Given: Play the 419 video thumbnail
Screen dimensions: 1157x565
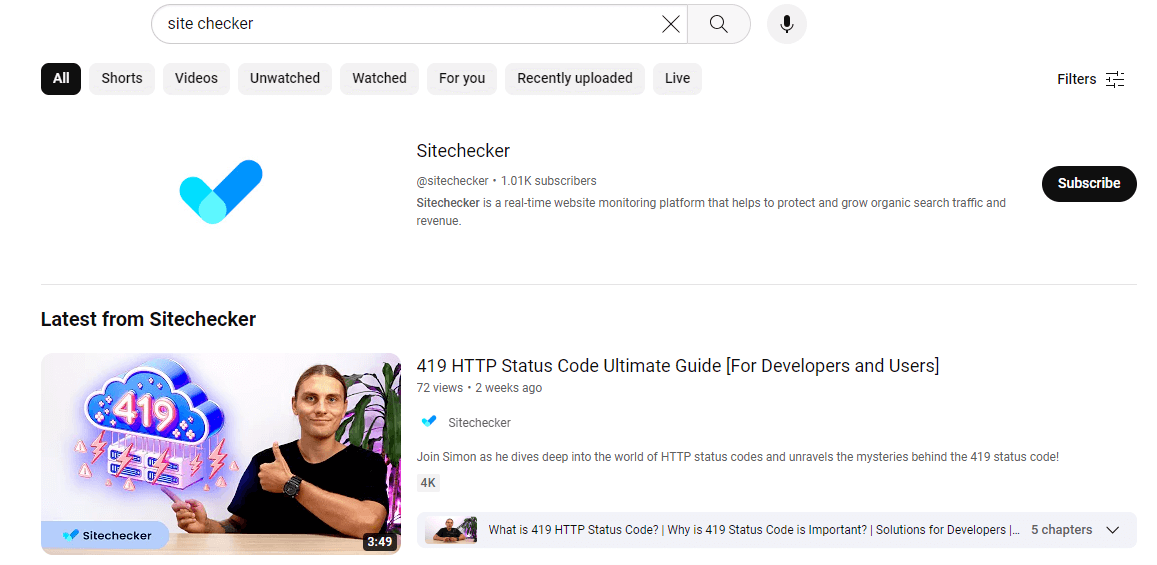Looking at the screenshot, I should pyautogui.click(x=221, y=454).
